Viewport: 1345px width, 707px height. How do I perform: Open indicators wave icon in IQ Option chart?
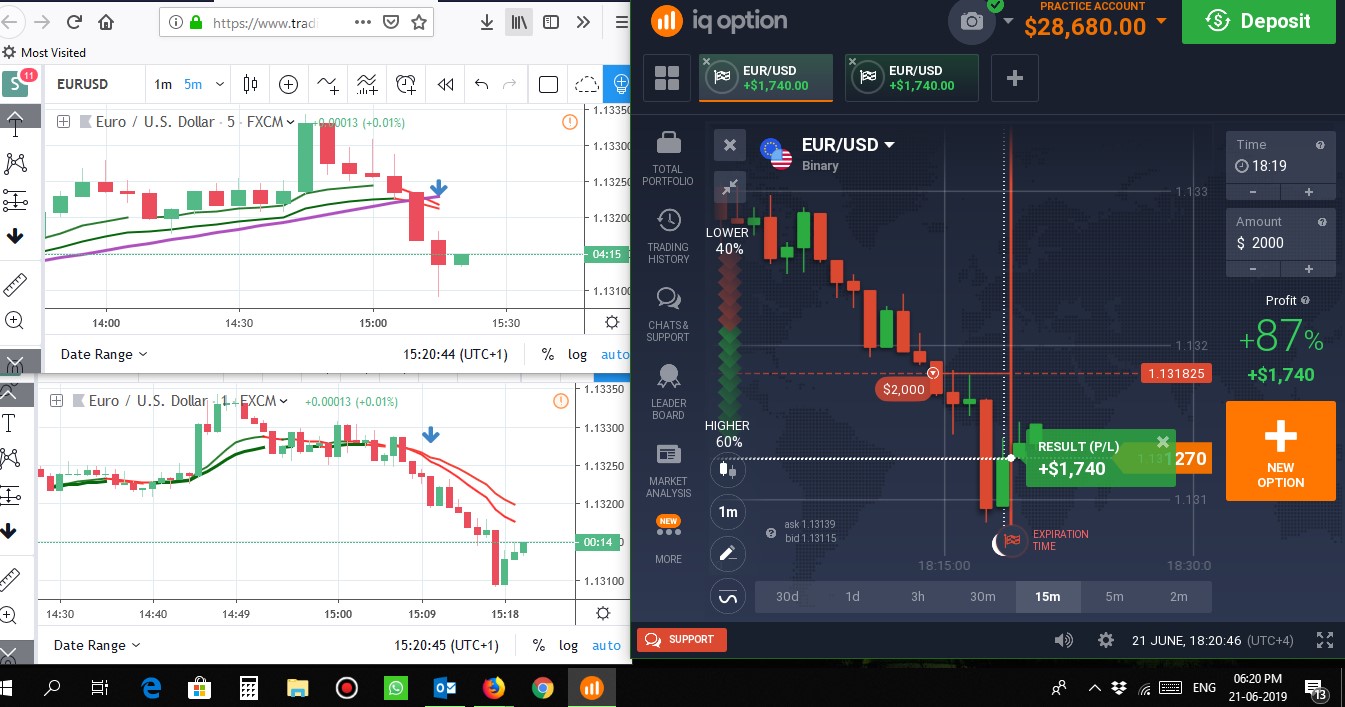[x=728, y=597]
